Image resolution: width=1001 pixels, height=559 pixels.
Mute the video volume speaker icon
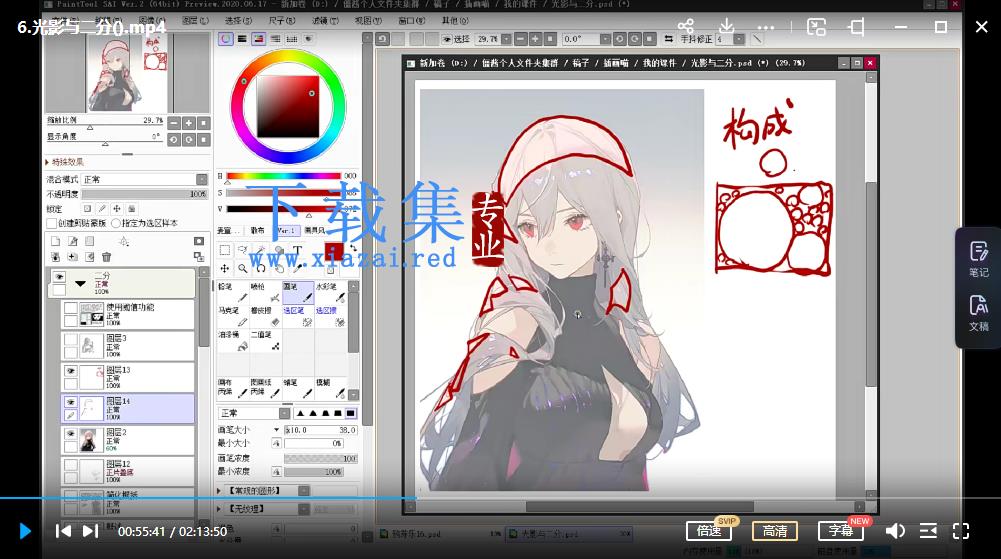click(895, 531)
